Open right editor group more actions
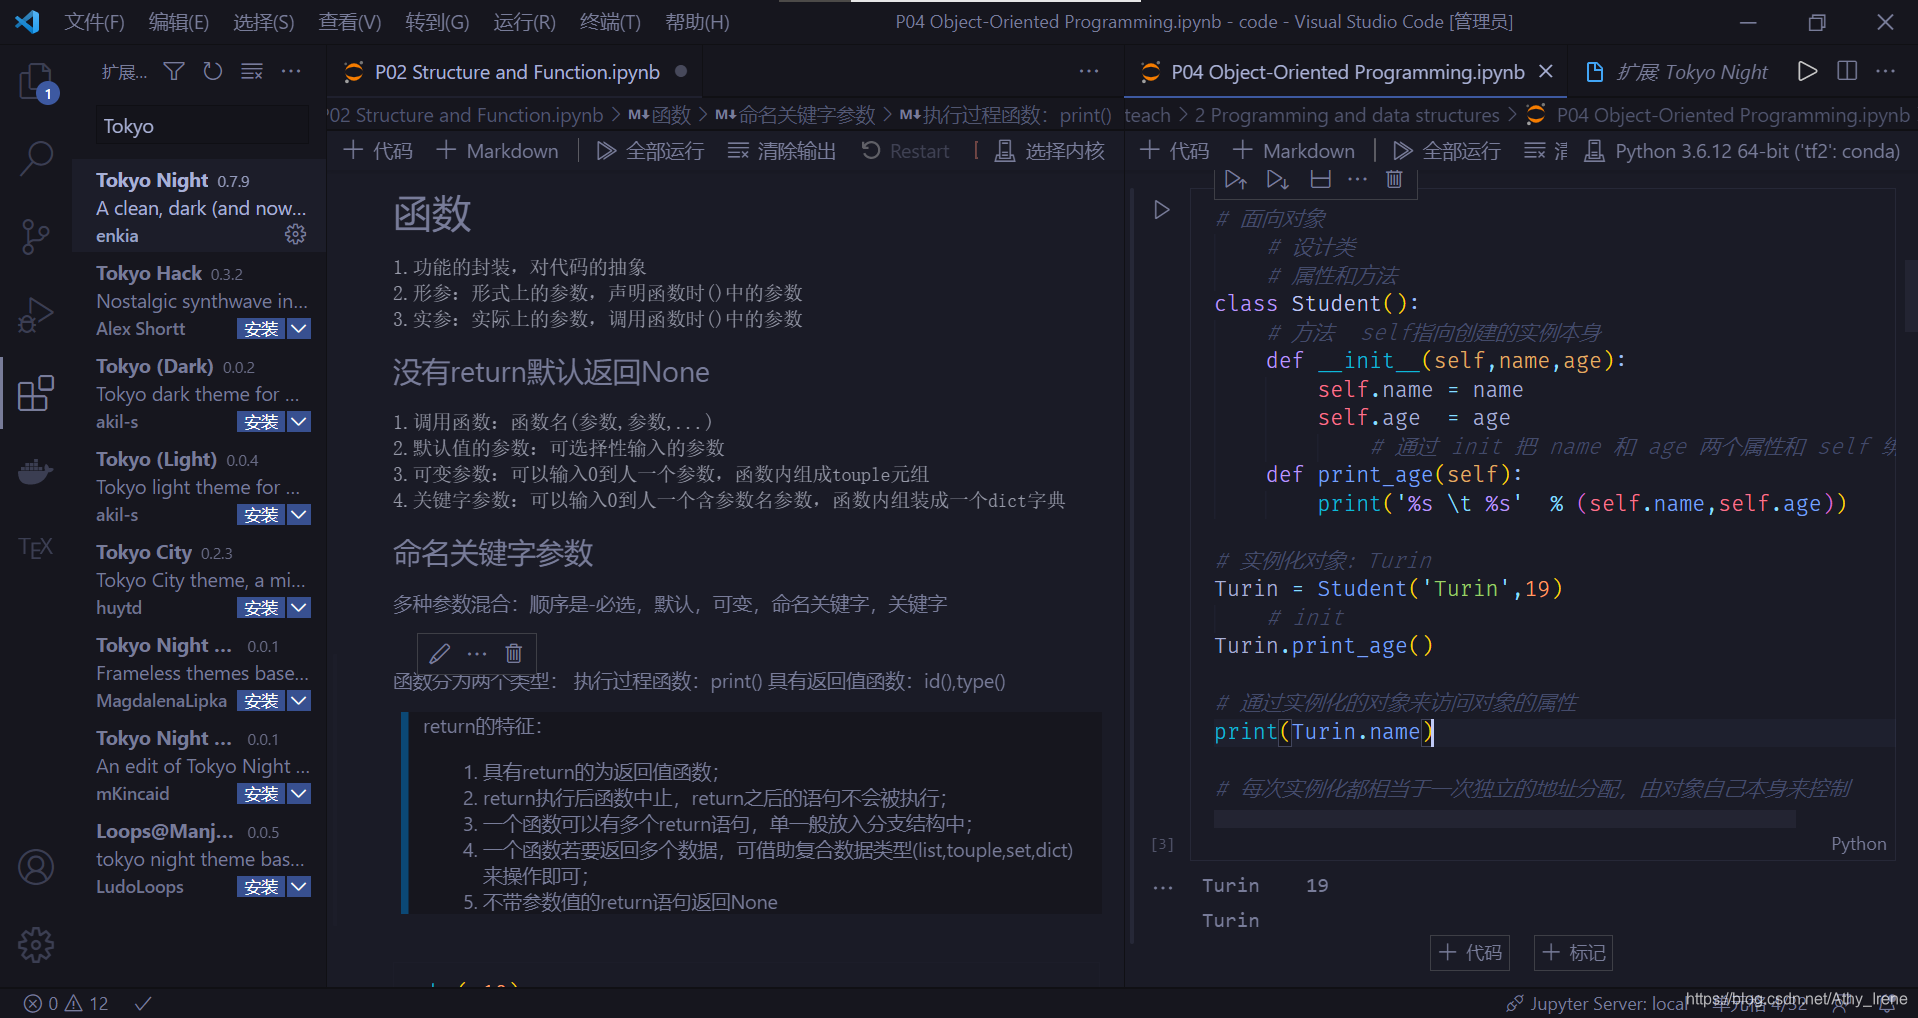Screen dimensions: 1918x1018 pyautogui.click(x=1886, y=71)
